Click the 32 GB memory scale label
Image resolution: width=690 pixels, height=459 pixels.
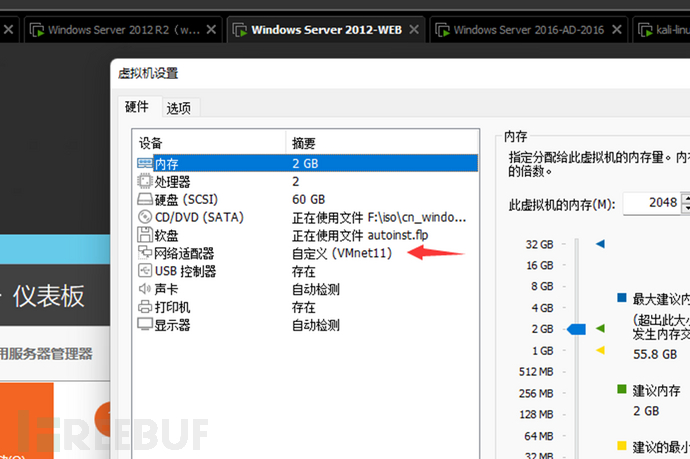539,244
